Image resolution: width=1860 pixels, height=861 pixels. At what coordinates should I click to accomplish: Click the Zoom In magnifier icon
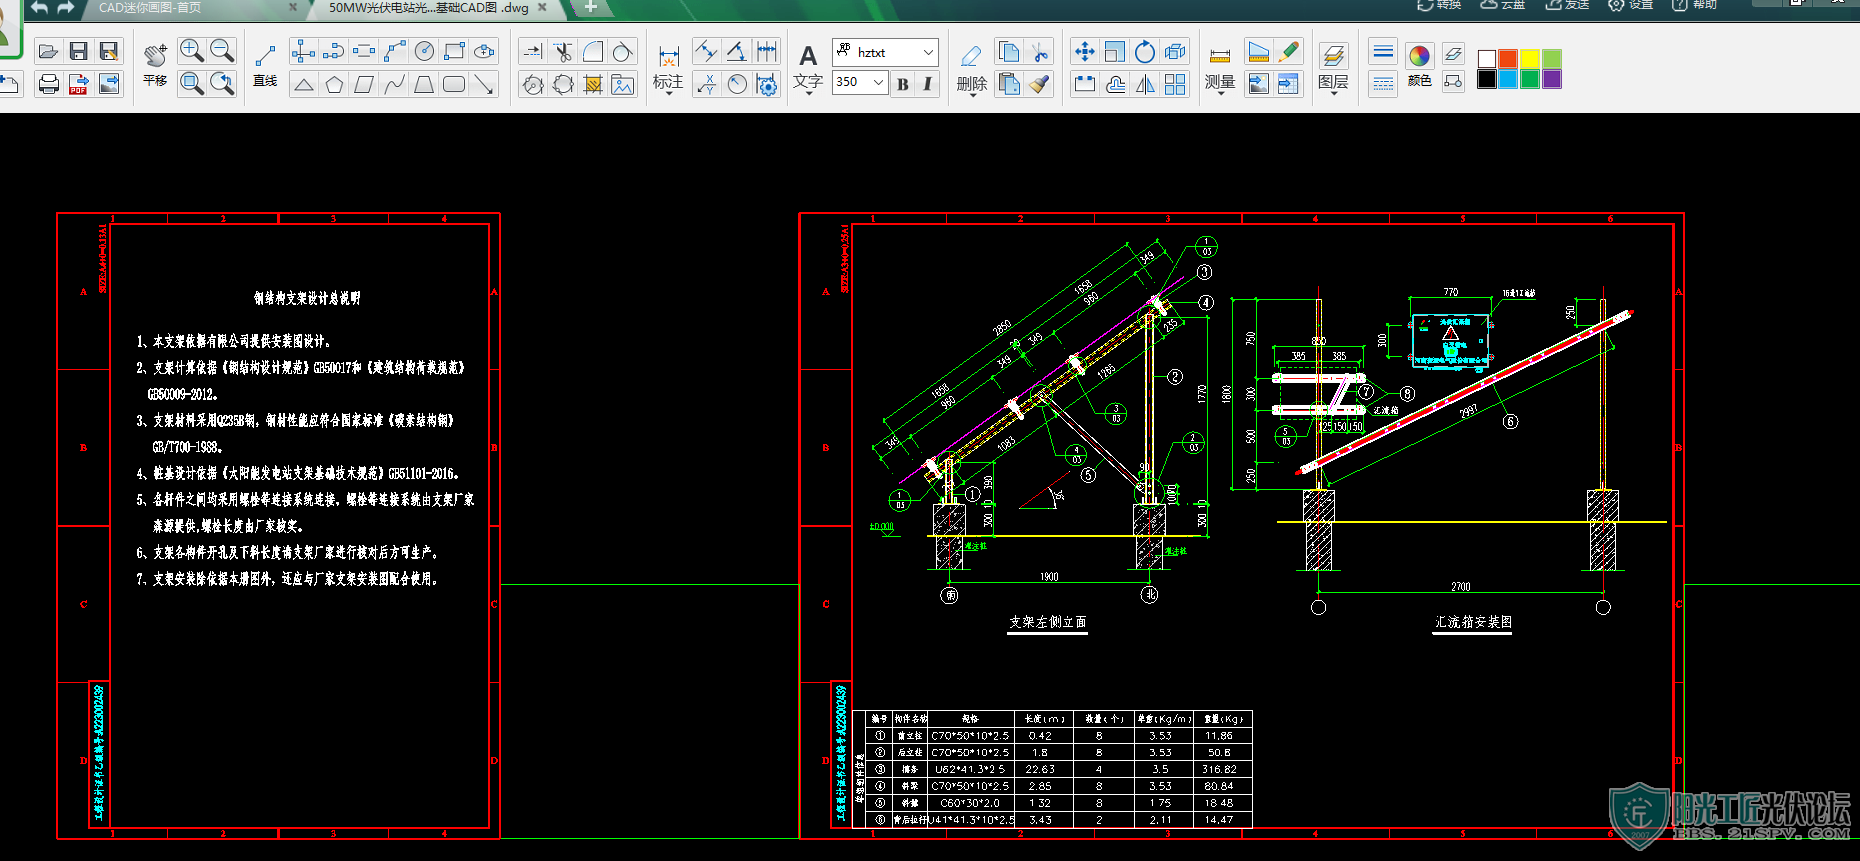point(191,51)
